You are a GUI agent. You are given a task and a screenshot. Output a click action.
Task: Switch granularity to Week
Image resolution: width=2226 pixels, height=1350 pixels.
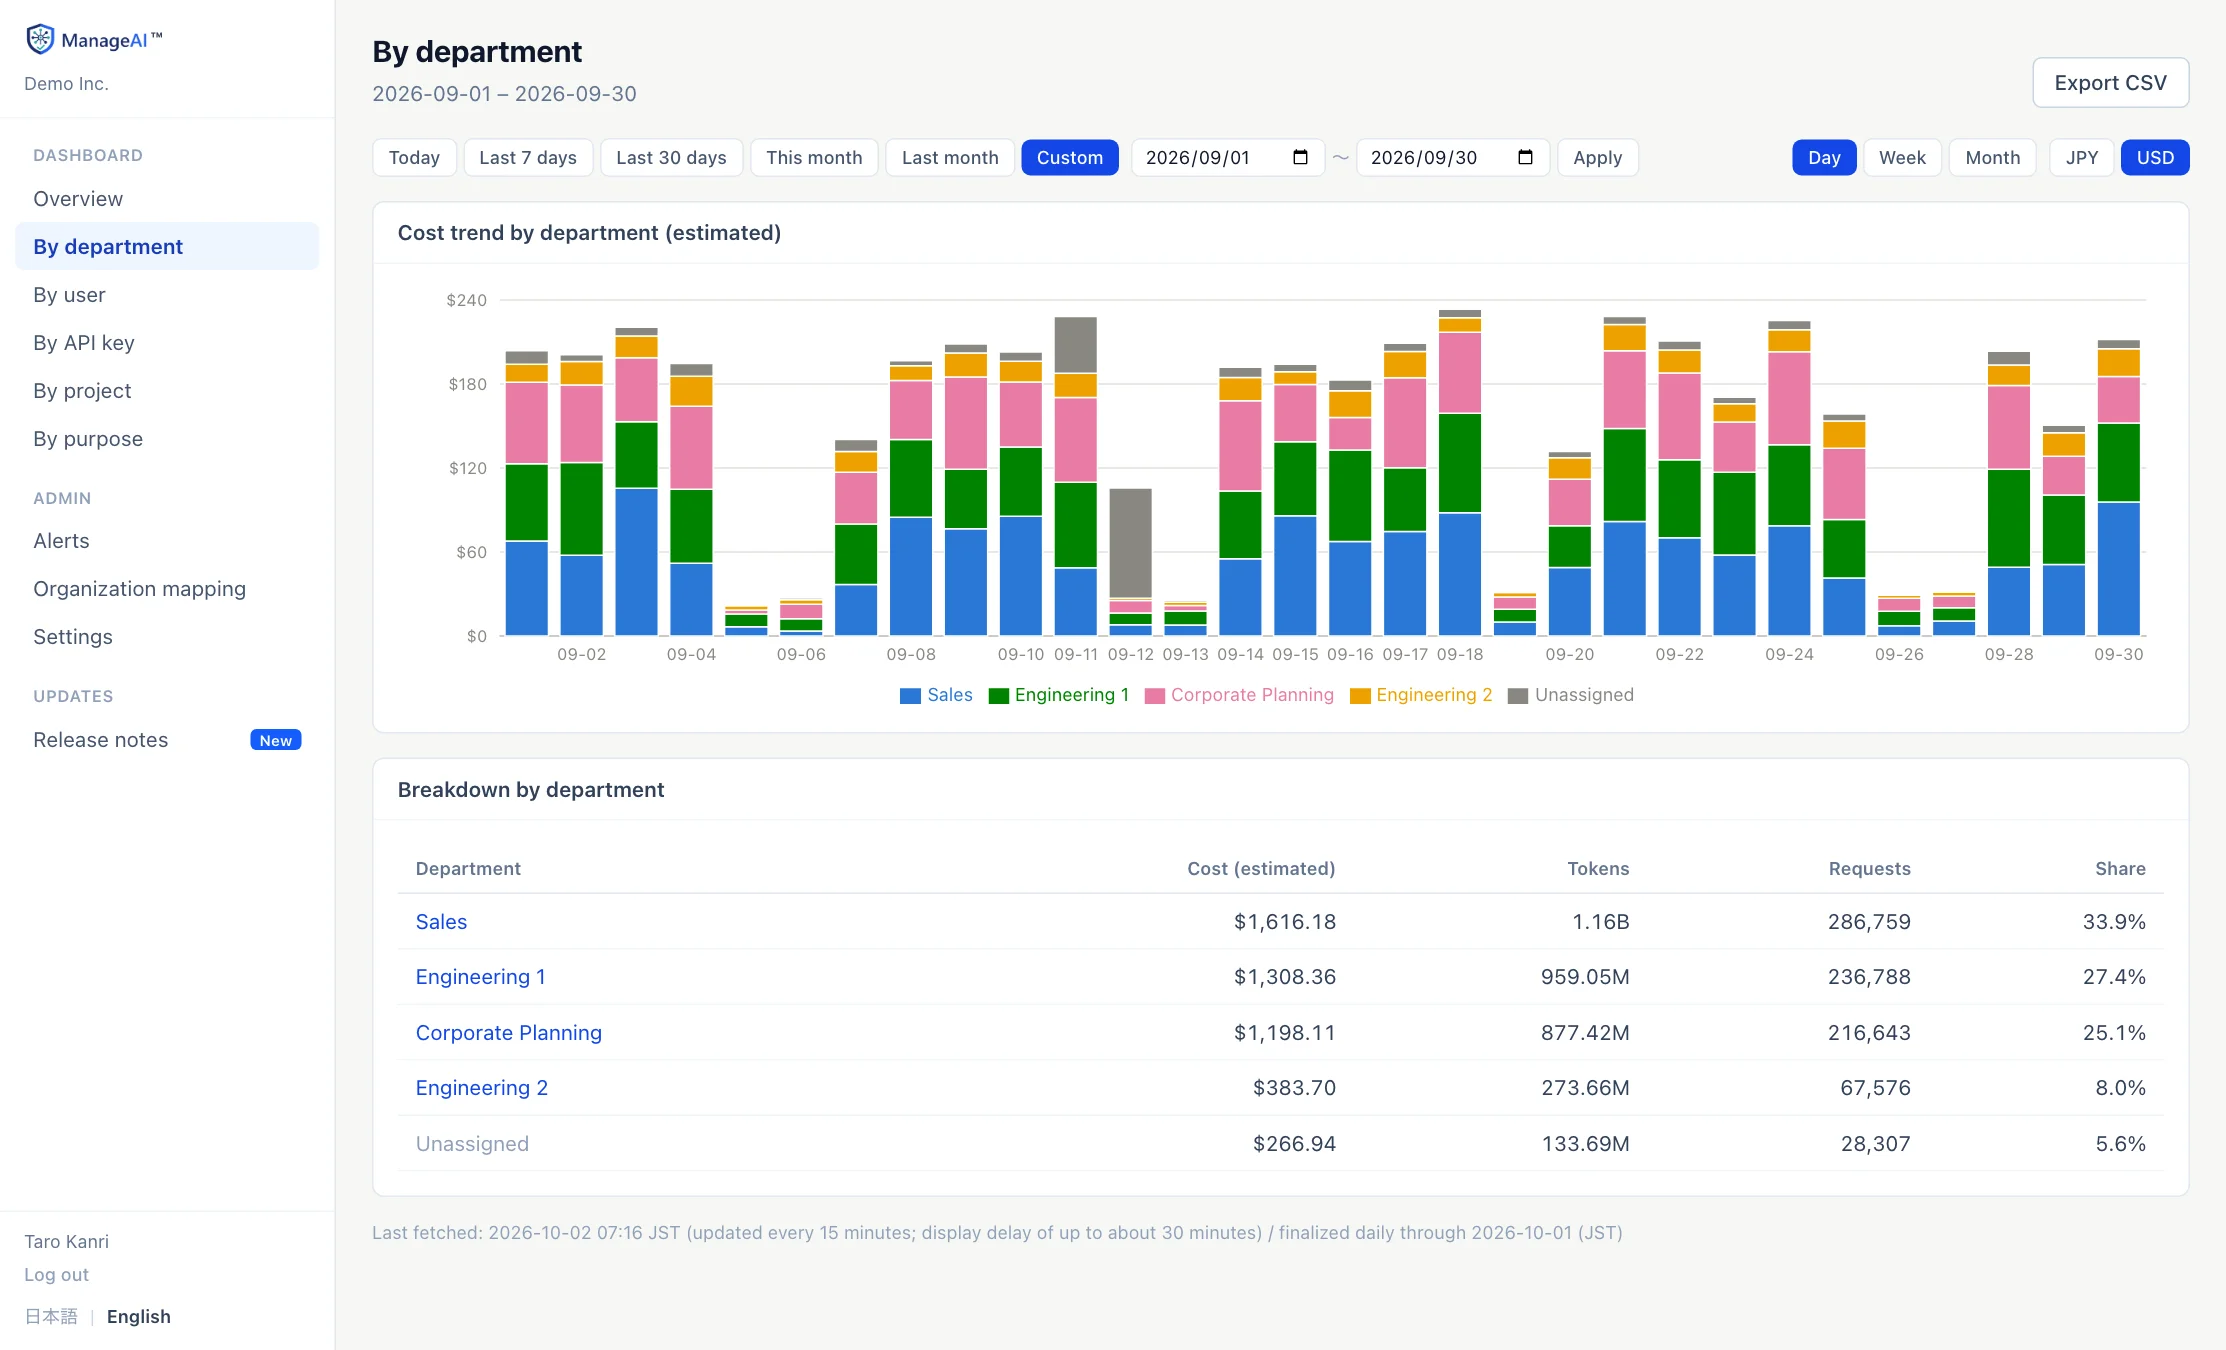[x=1902, y=157]
